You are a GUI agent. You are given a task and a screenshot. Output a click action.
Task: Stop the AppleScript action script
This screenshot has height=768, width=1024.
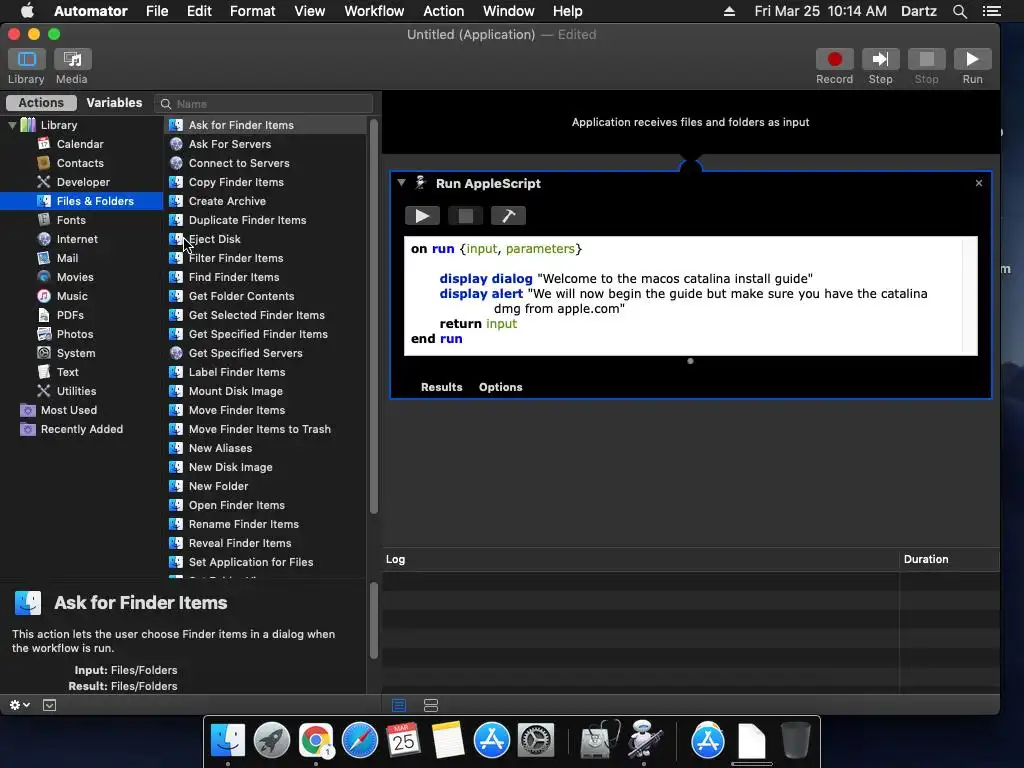(466, 216)
